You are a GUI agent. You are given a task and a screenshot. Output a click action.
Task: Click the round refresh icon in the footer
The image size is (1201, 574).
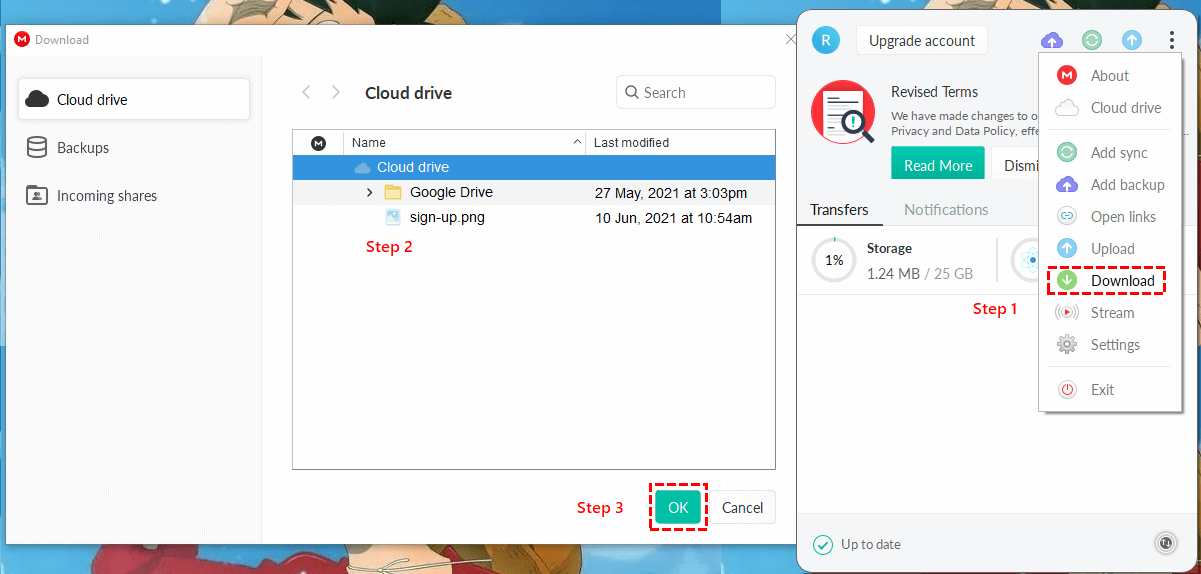click(1166, 543)
